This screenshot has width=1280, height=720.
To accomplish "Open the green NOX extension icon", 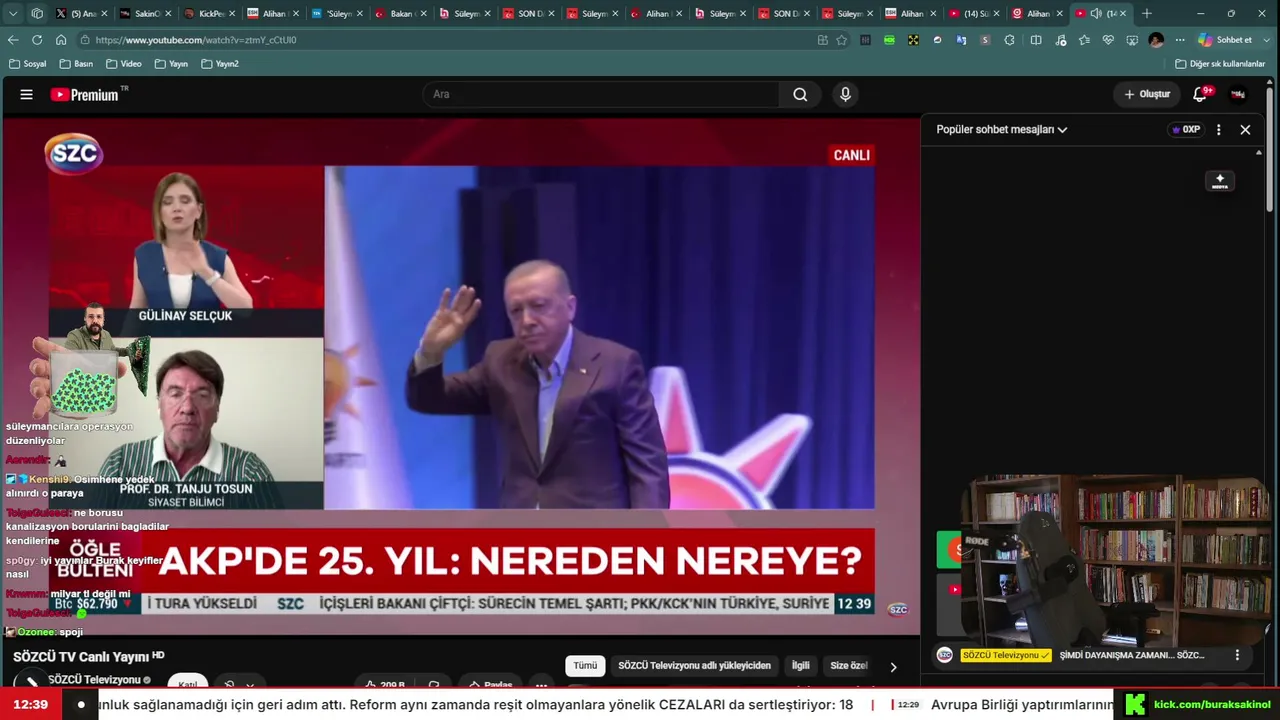I will point(889,40).
